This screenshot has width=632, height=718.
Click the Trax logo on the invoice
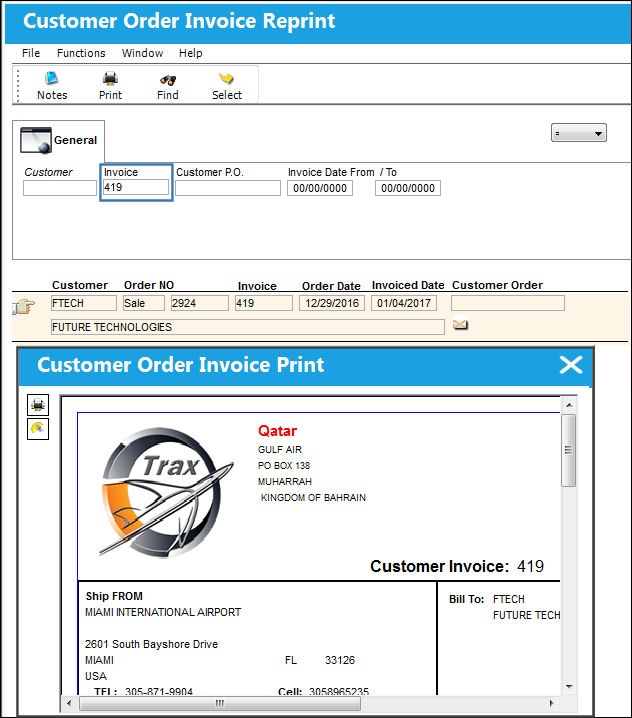point(166,492)
